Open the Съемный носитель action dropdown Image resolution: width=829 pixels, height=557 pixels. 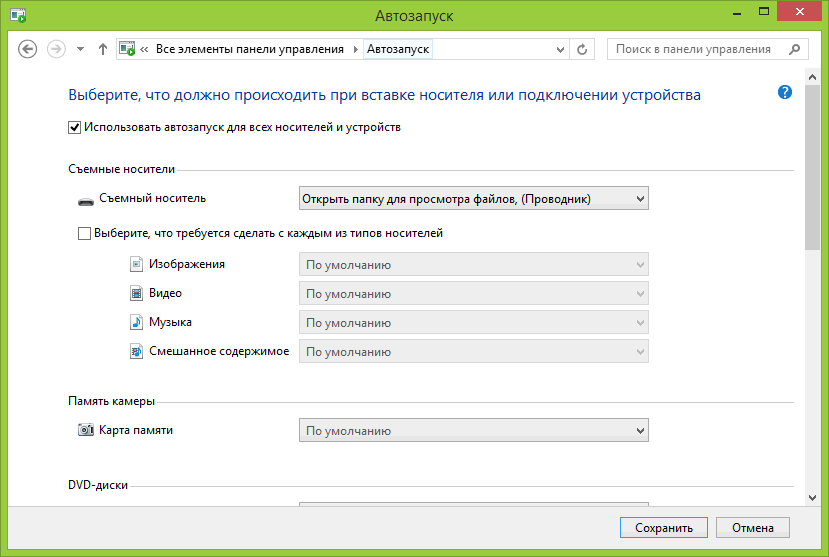474,199
